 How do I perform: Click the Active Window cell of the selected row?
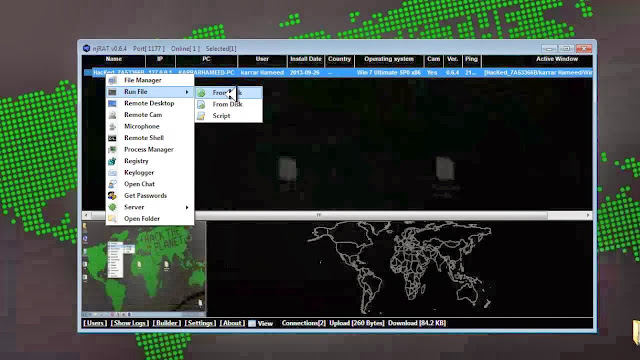click(538, 73)
